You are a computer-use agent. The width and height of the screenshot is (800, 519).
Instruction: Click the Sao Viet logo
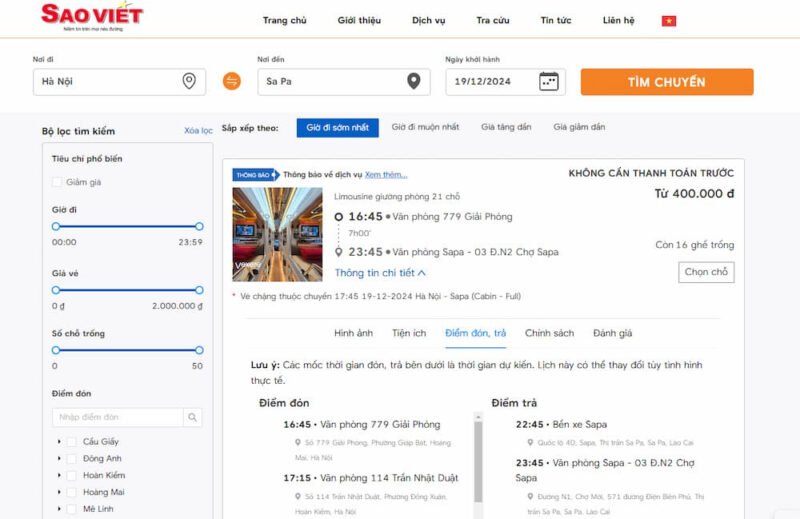[x=92, y=16]
